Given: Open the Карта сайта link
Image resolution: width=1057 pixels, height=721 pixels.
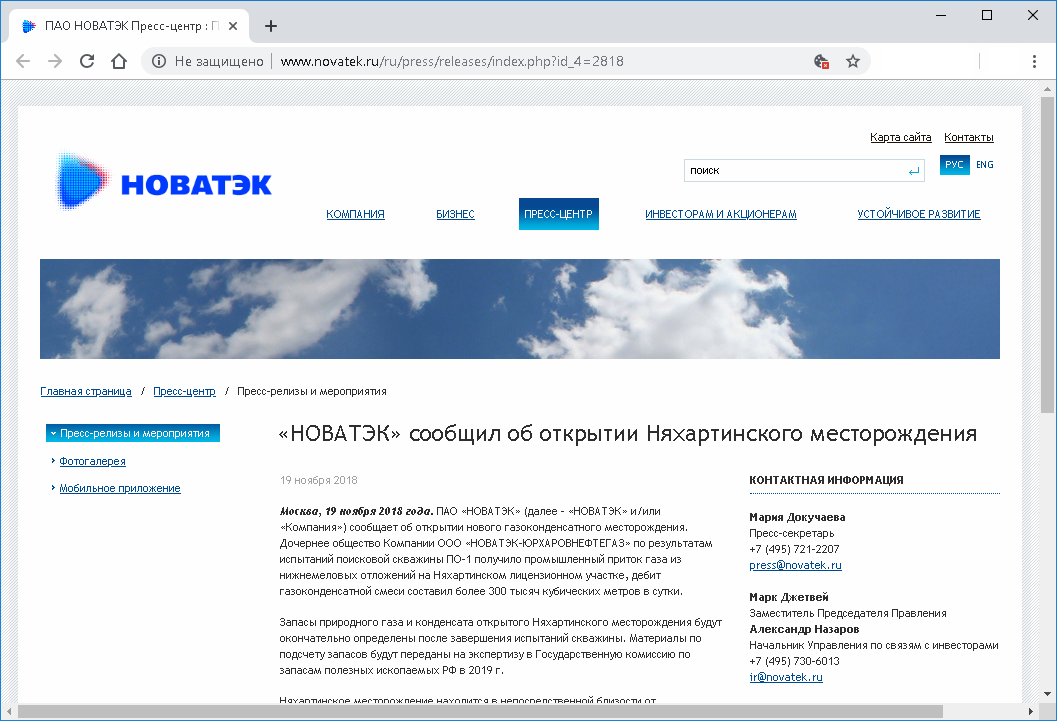Looking at the screenshot, I should point(901,137).
